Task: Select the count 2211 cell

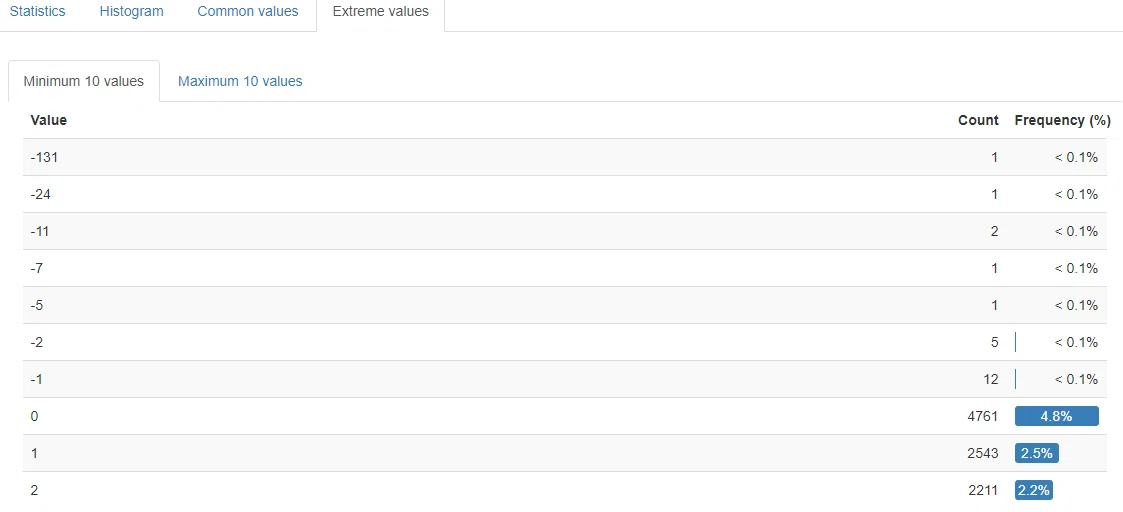Action: click(x=983, y=491)
